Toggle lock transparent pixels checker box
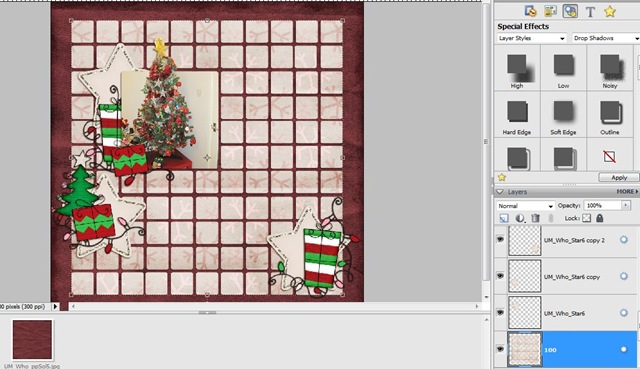Image resolution: width=640 pixels, height=369 pixels. [587, 218]
